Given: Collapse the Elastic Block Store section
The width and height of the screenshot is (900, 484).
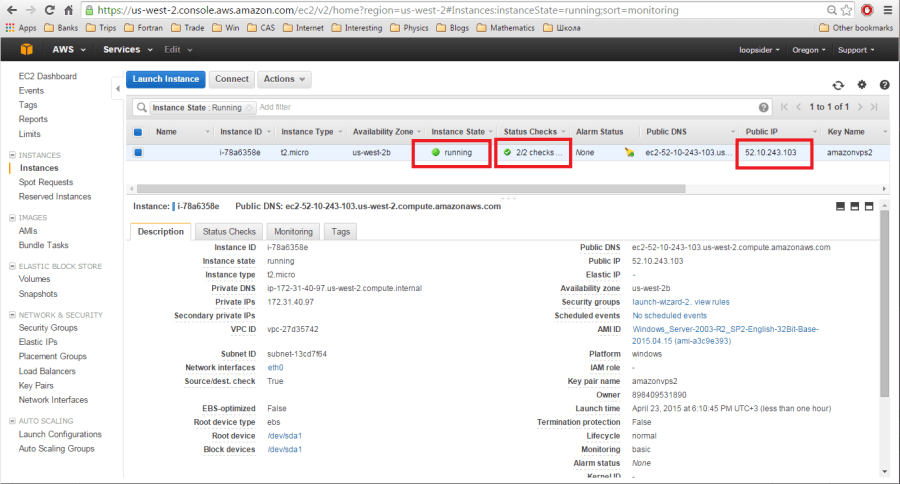Looking at the screenshot, I should 12,266.
